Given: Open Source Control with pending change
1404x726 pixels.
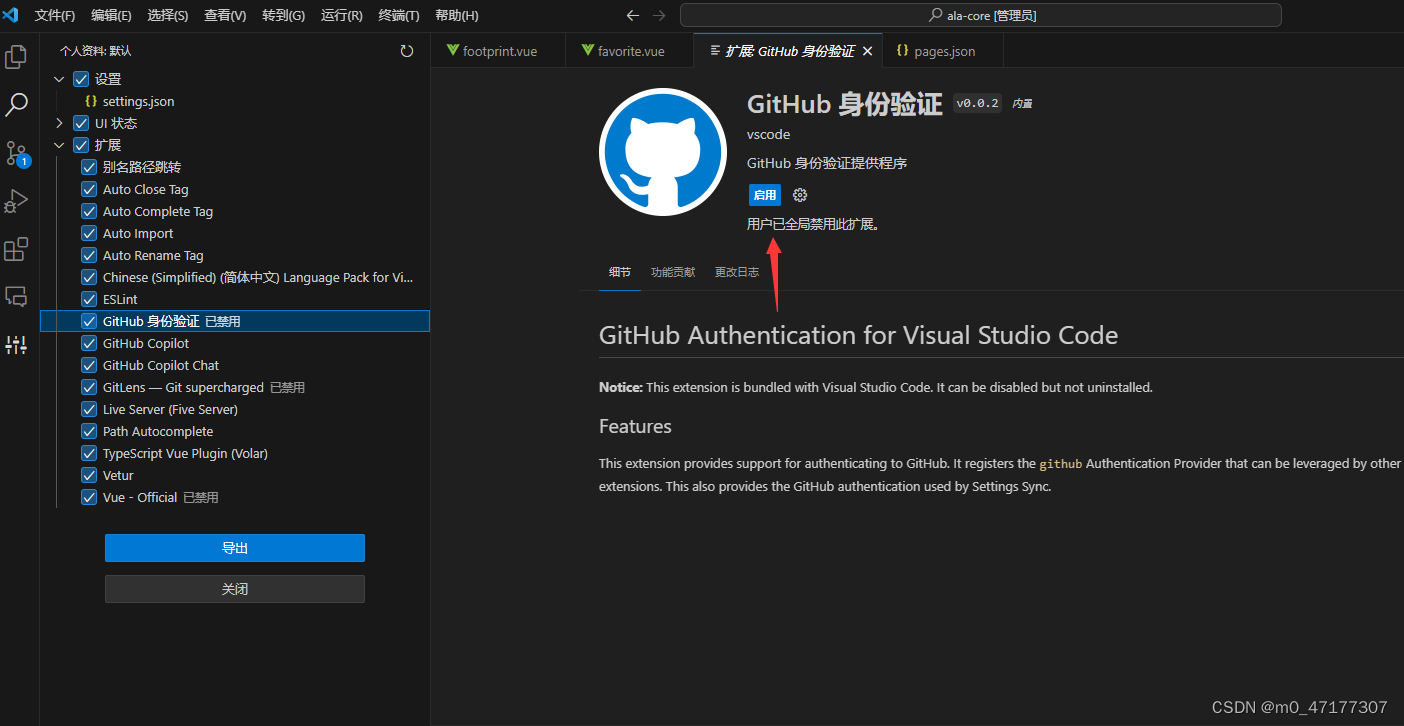Looking at the screenshot, I should coord(16,152).
